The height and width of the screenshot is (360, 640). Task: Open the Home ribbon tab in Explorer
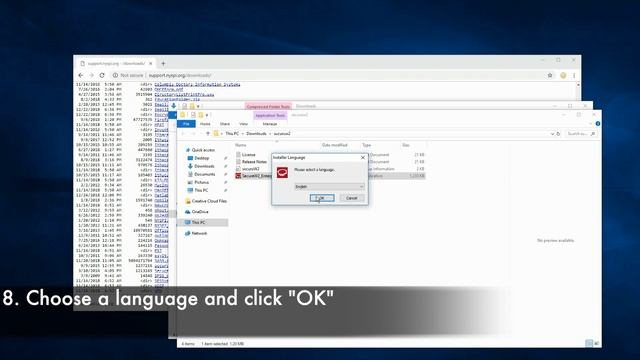tap(205, 124)
